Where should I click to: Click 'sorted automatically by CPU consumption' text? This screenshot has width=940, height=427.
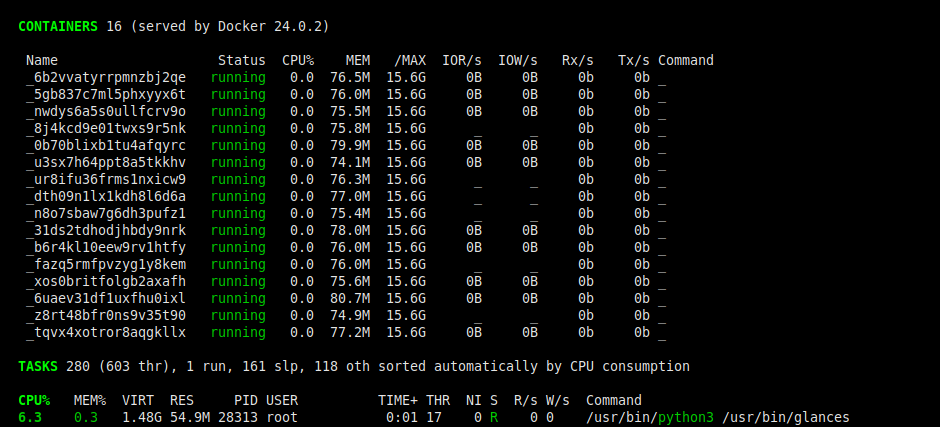(x=534, y=366)
